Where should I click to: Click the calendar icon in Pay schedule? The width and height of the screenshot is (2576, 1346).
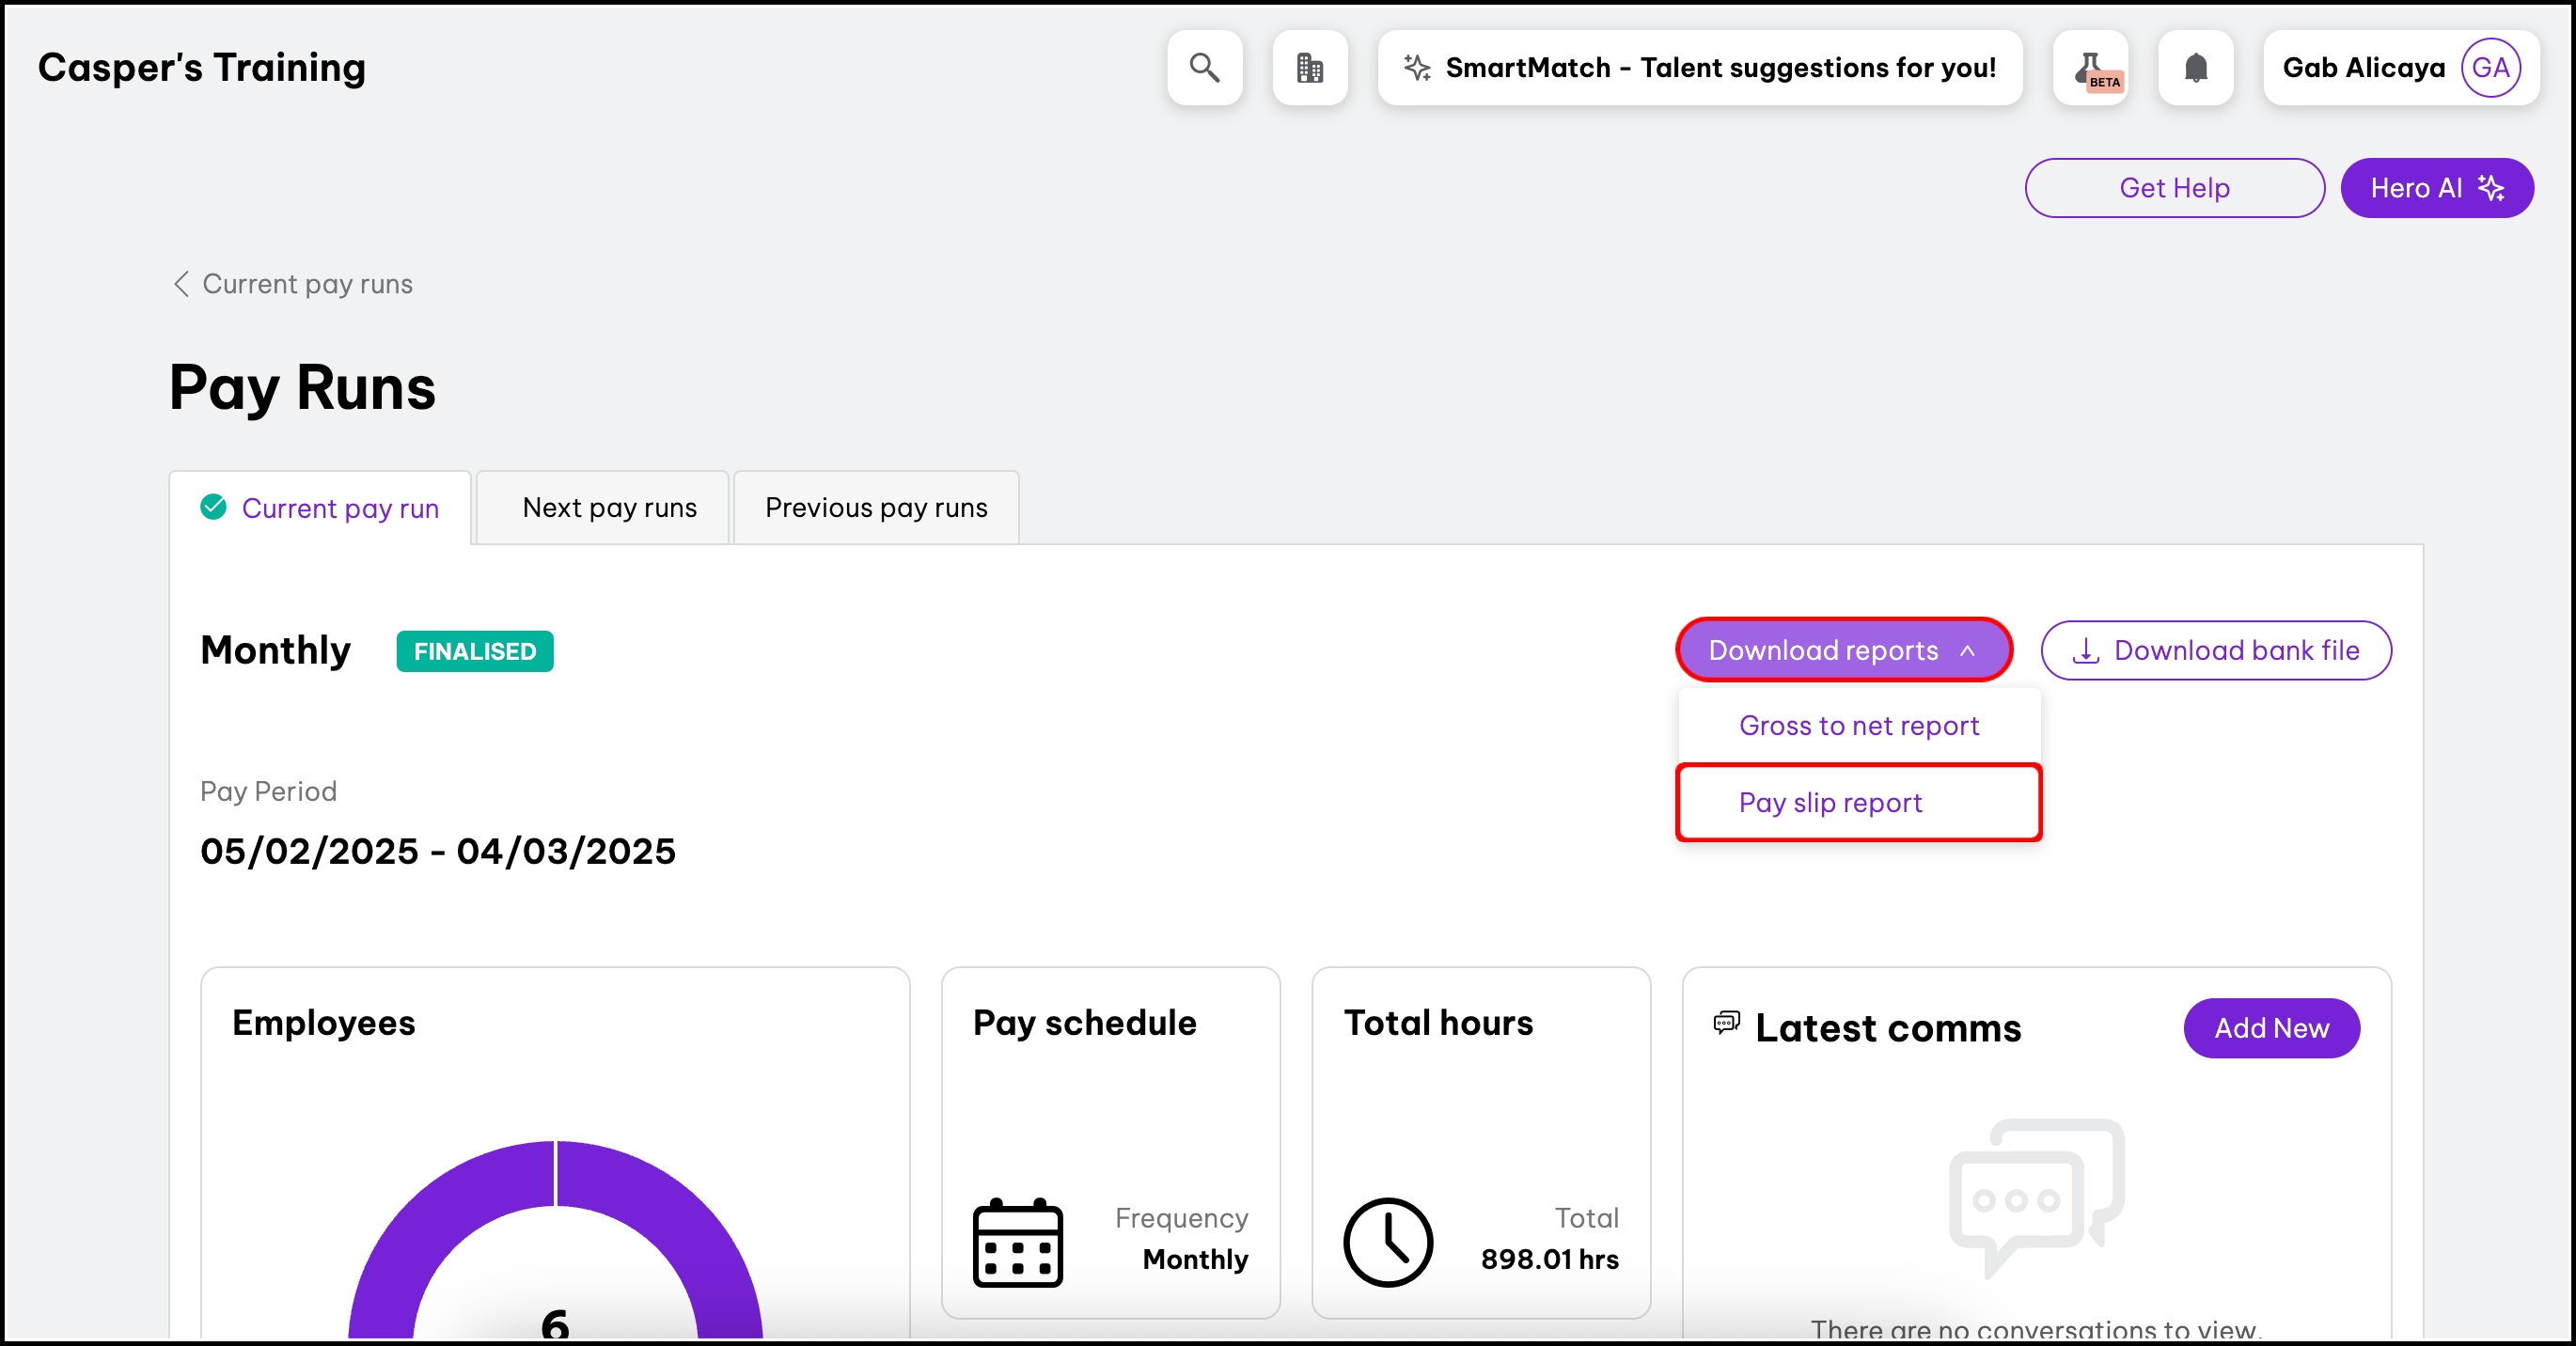(x=1017, y=1241)
